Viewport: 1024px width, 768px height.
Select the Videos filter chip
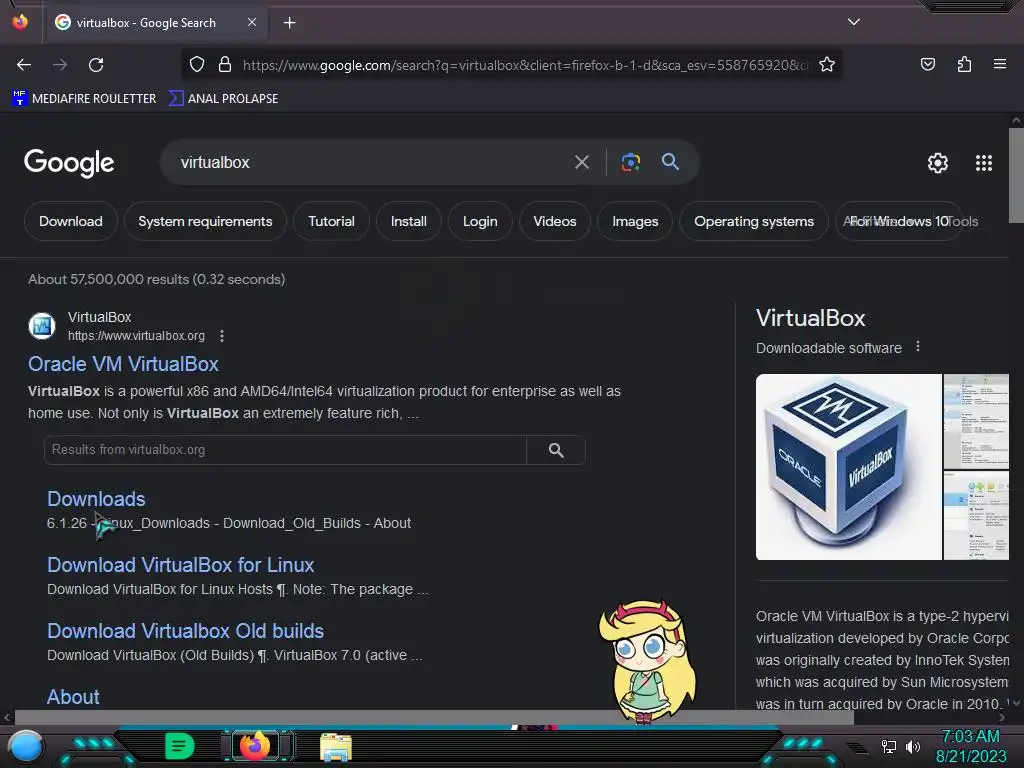click(x=554, y=221)
